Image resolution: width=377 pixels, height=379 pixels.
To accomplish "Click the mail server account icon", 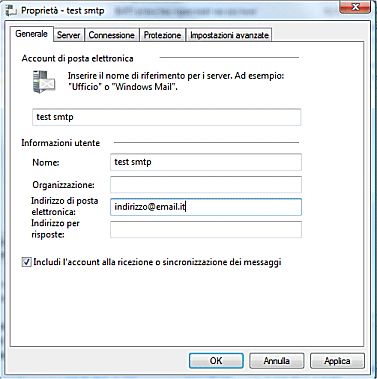I will coord(44,82).
